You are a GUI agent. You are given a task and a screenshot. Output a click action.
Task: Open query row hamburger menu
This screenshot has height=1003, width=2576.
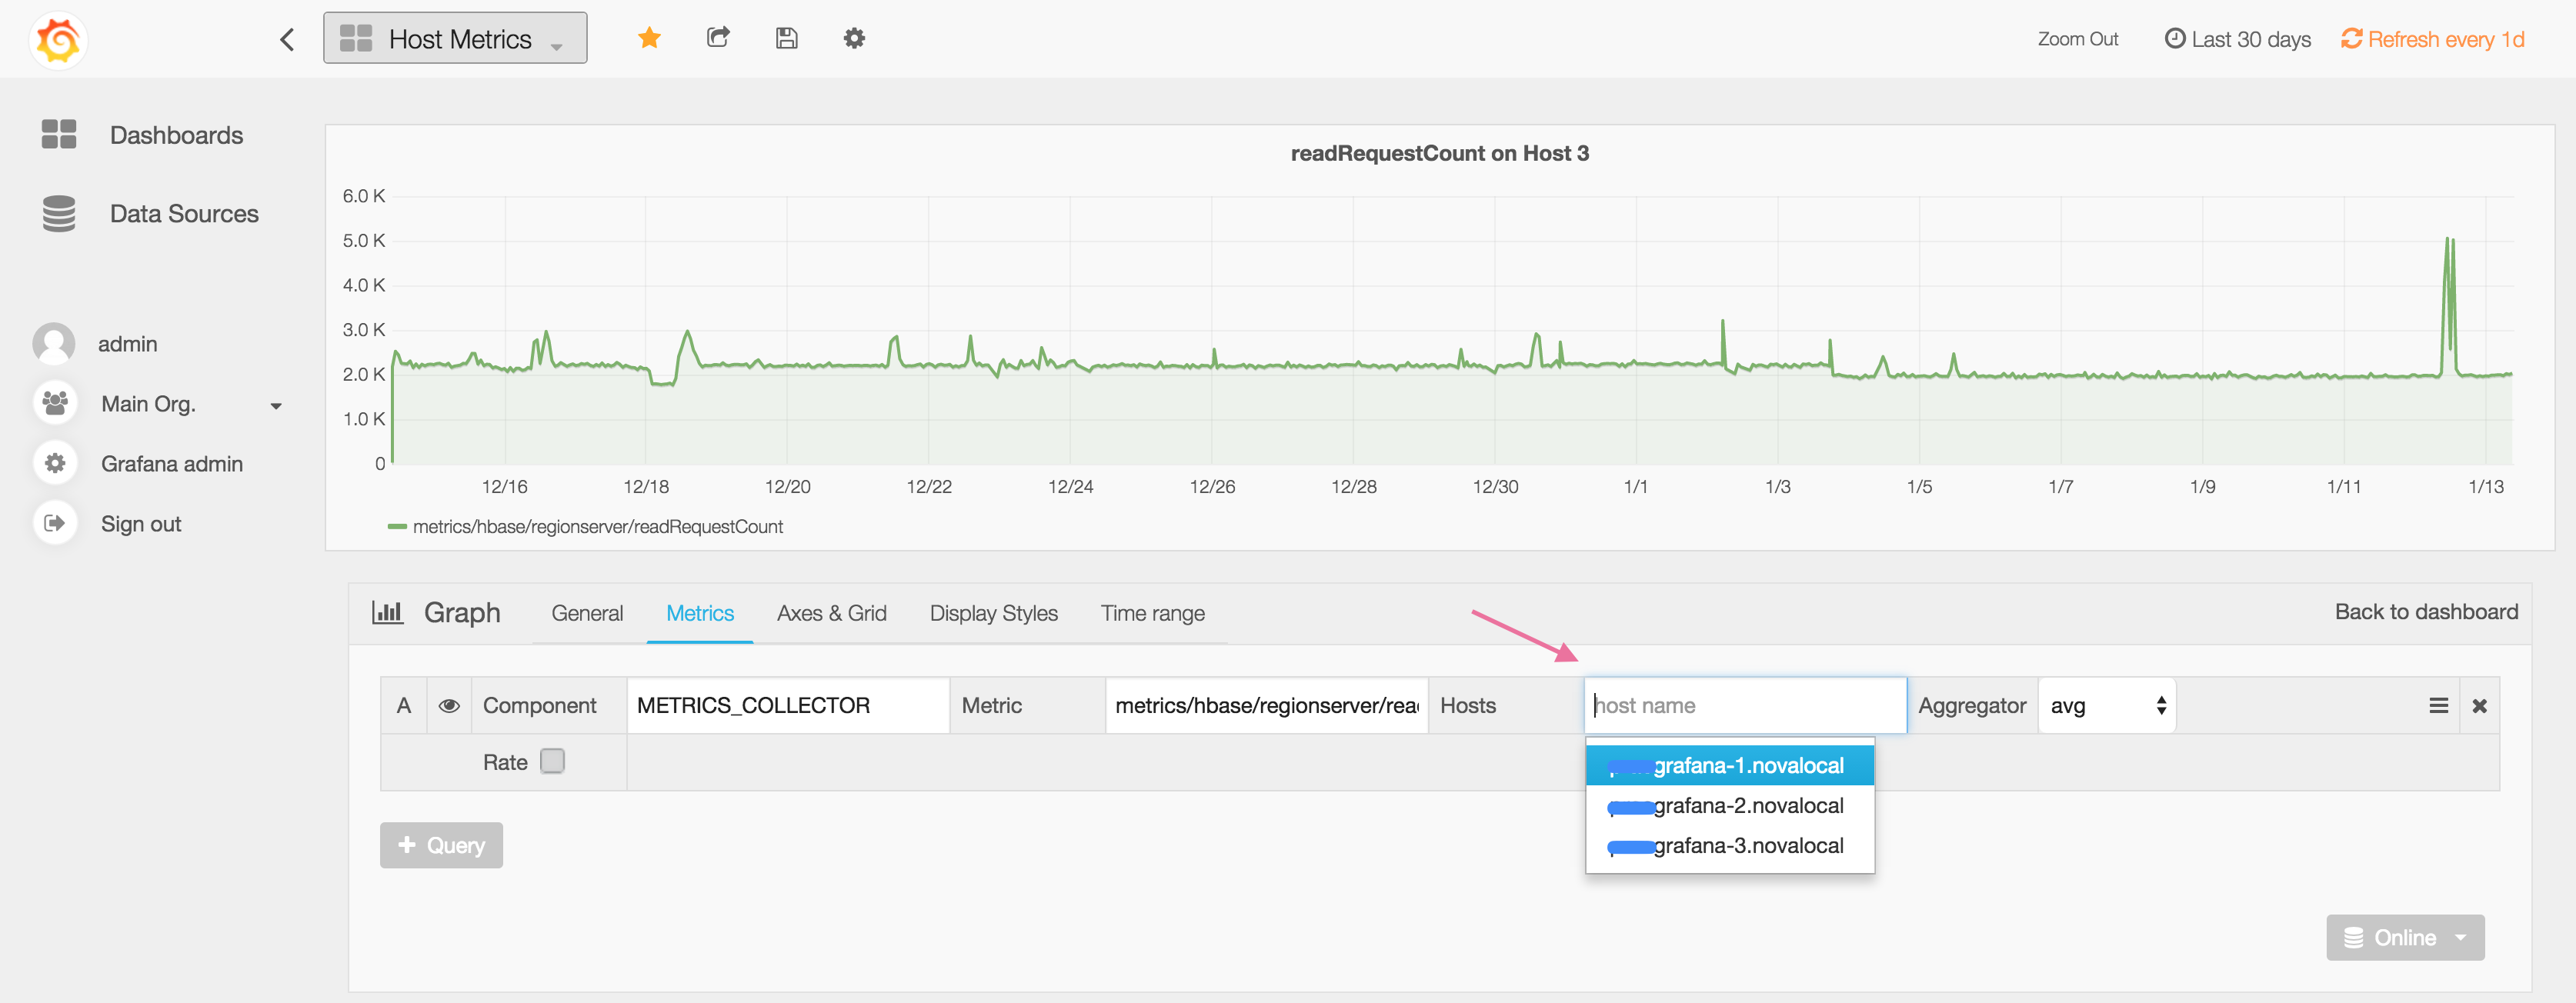click(2438, 706)
